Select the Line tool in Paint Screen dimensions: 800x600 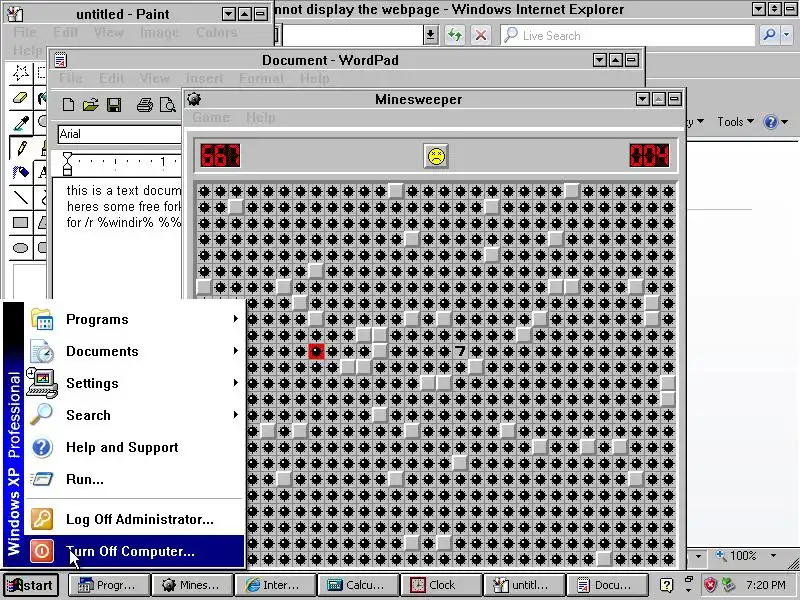click(21, 197)
